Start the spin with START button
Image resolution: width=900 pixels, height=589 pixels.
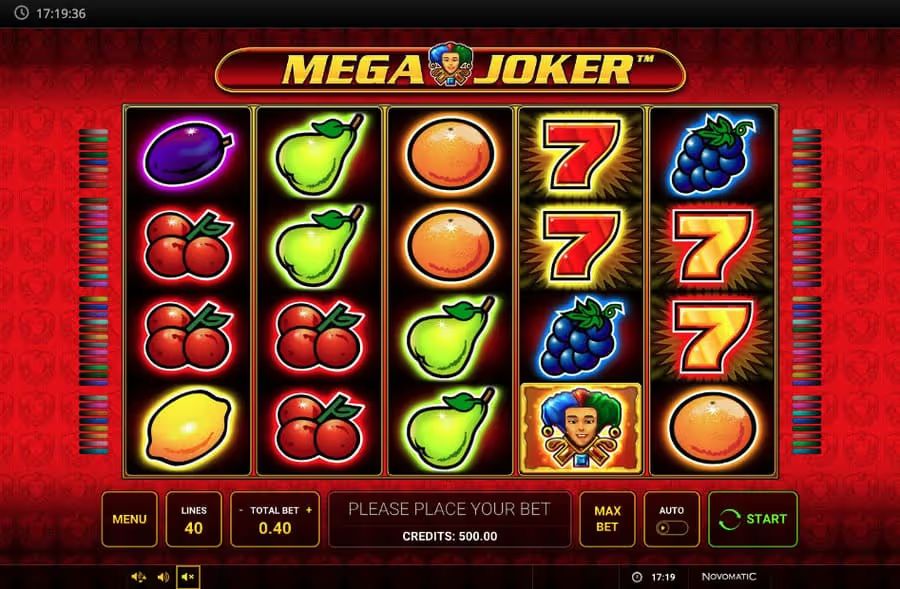tap(752, 519)
